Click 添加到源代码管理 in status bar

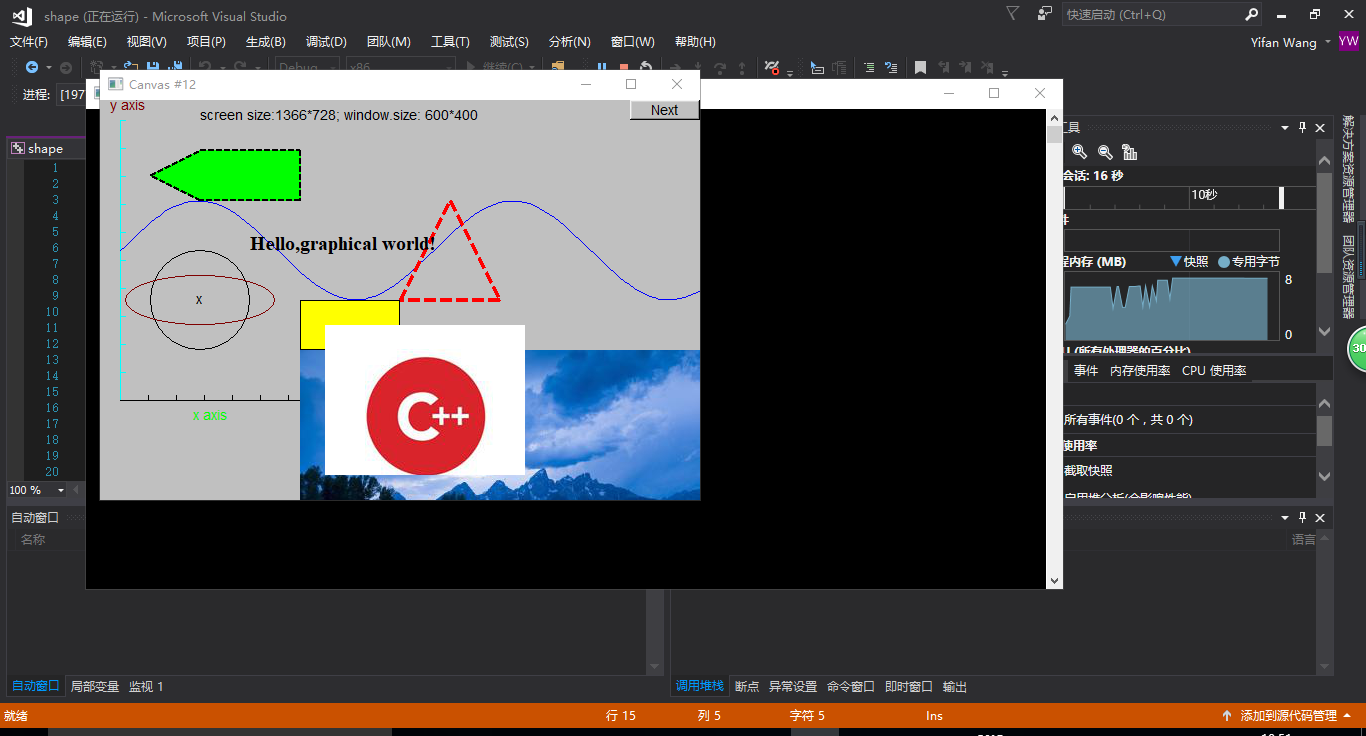(1289, 716)
